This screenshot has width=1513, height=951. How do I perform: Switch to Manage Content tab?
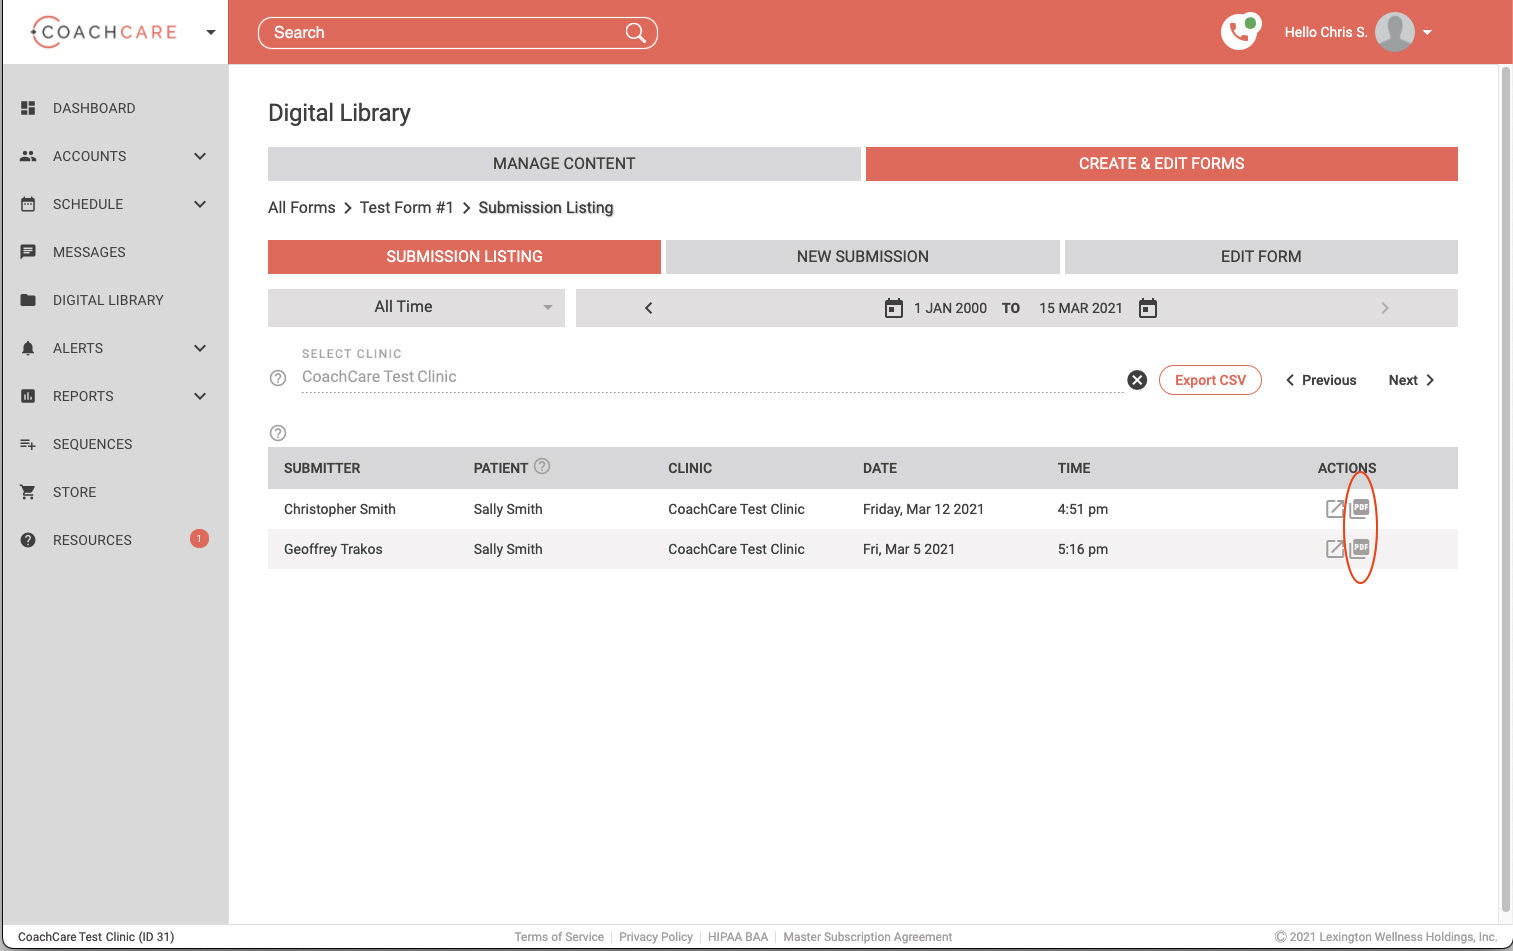coord(564,164)
